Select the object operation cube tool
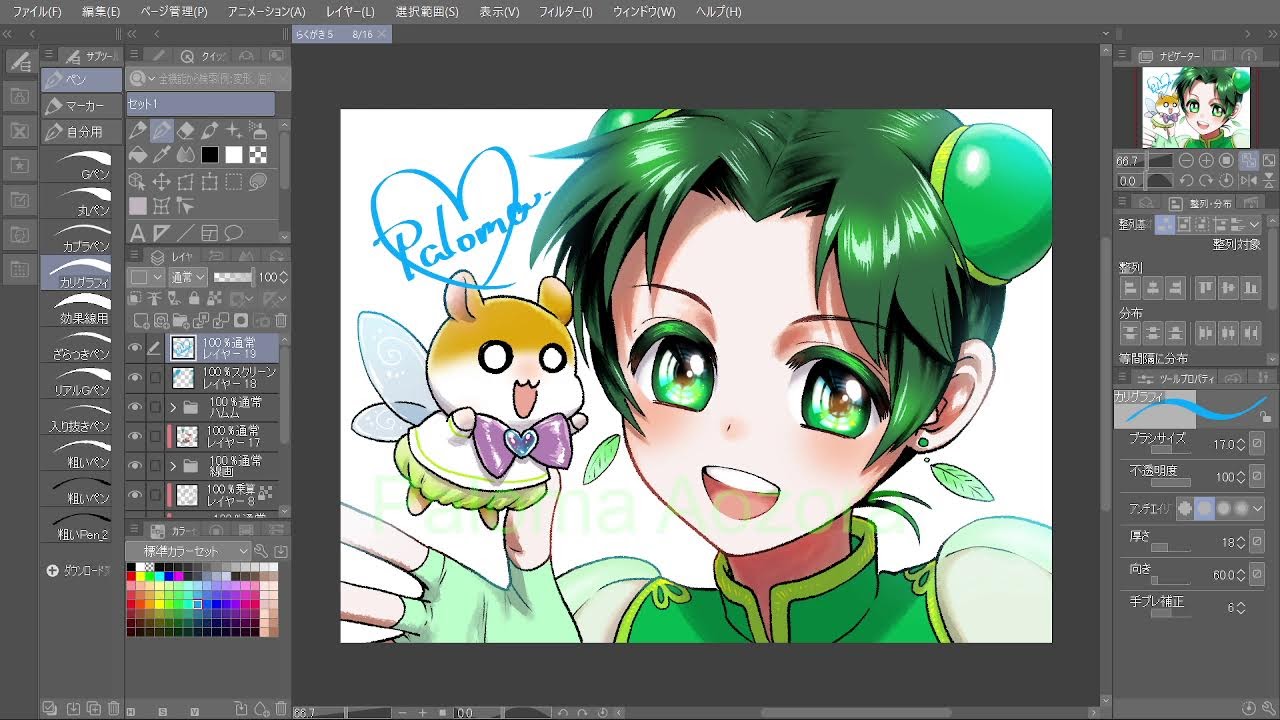Image resolution: width=1280 pixels, height=720 pixels. tap(137, 181)
